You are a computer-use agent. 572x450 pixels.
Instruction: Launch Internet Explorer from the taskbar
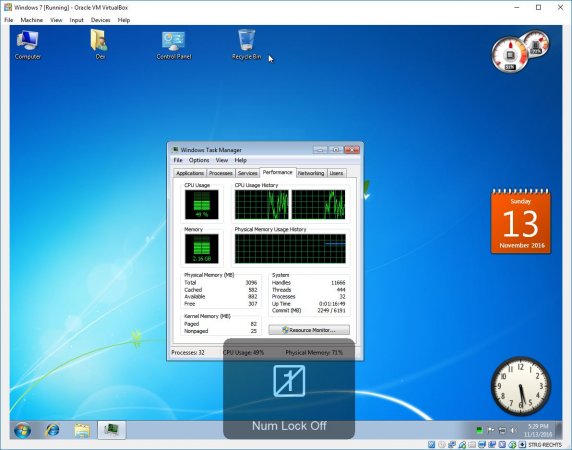tap(52, 430)
